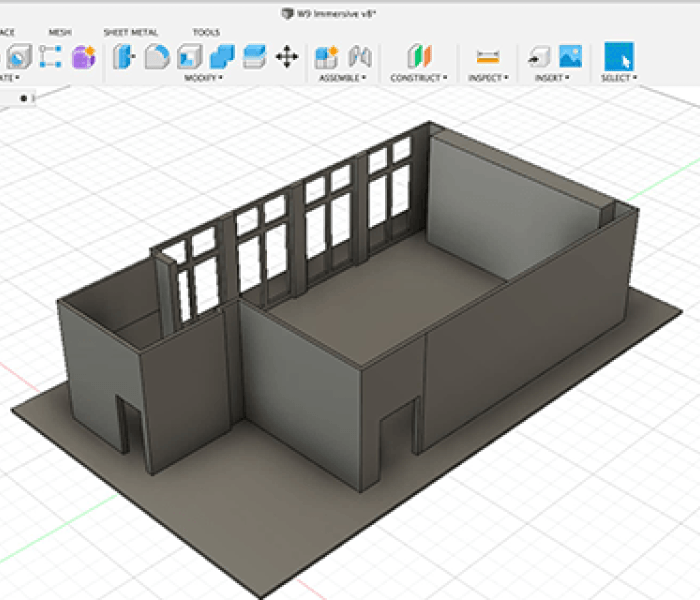The width and height of the screenshot is (700, 600).
Task: Select the Move/Copy arrows tool
Action: 287,56
